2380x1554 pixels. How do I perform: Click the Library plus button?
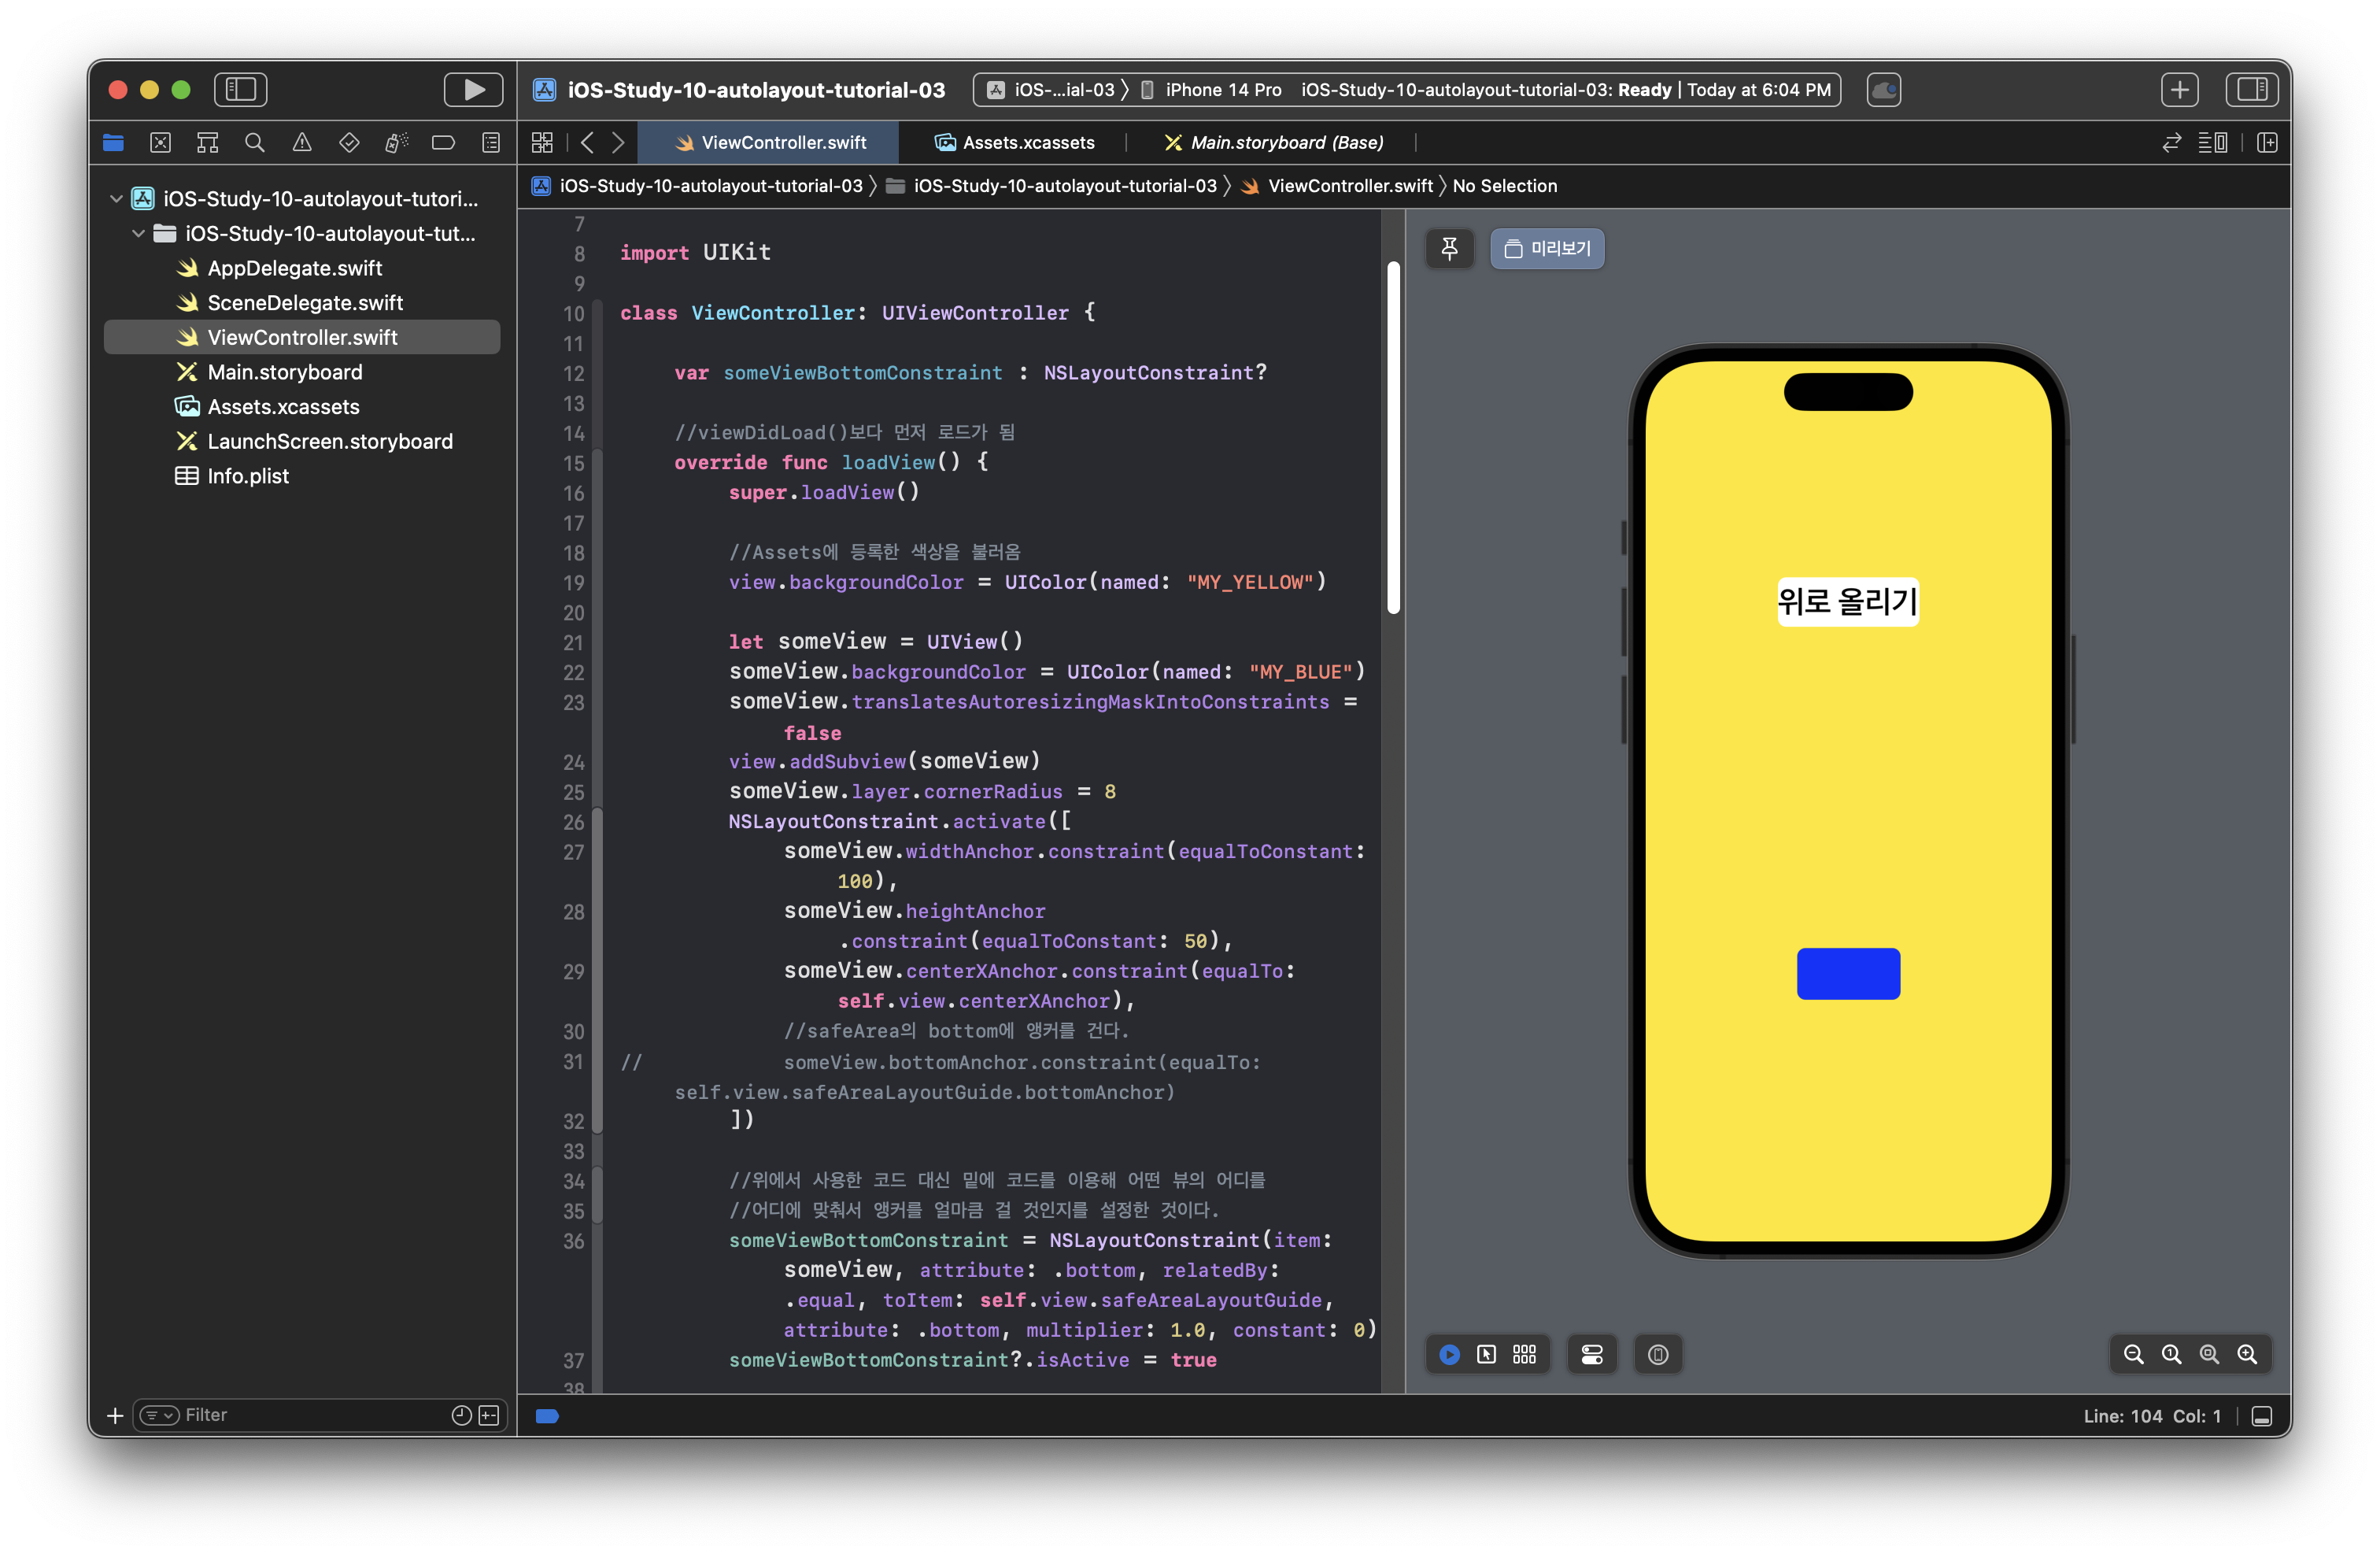pyautogui.click(x=2179, y=90)
